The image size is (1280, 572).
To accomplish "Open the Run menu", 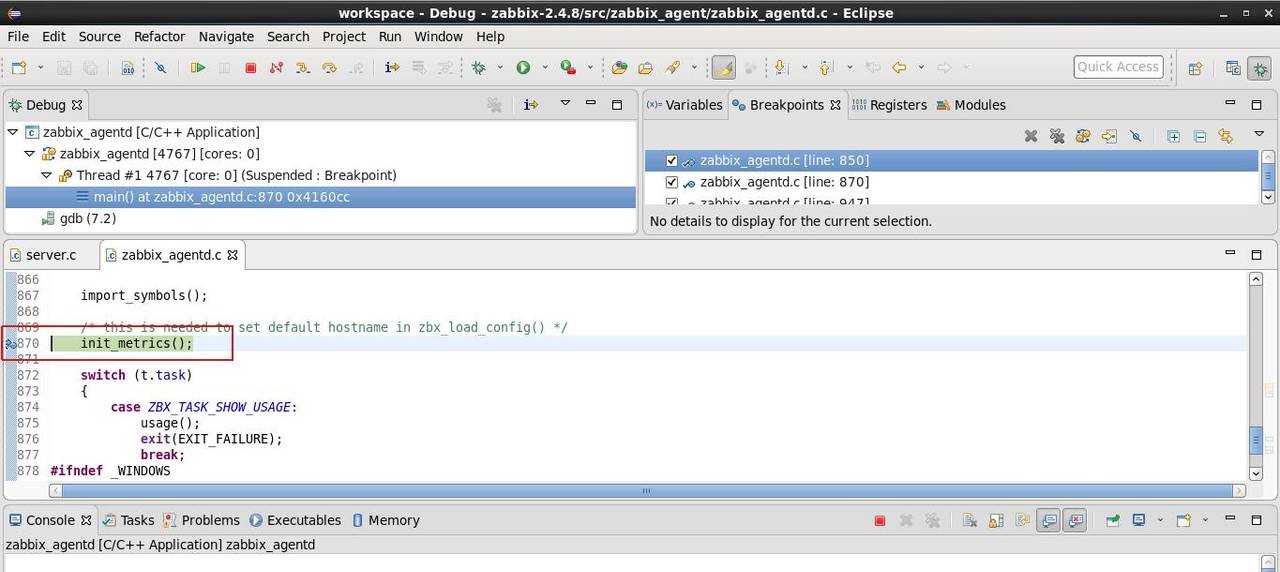I will pos(390,36).
